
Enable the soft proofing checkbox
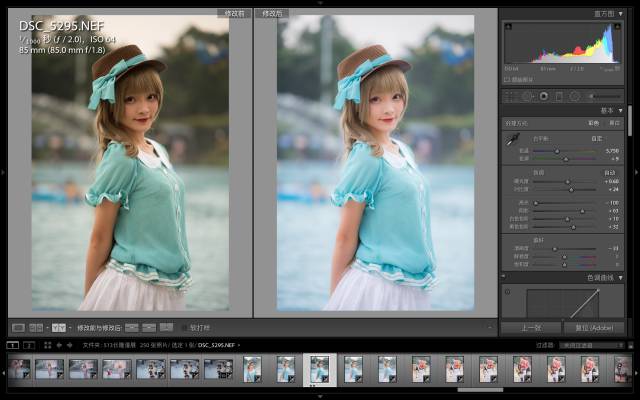184,328
